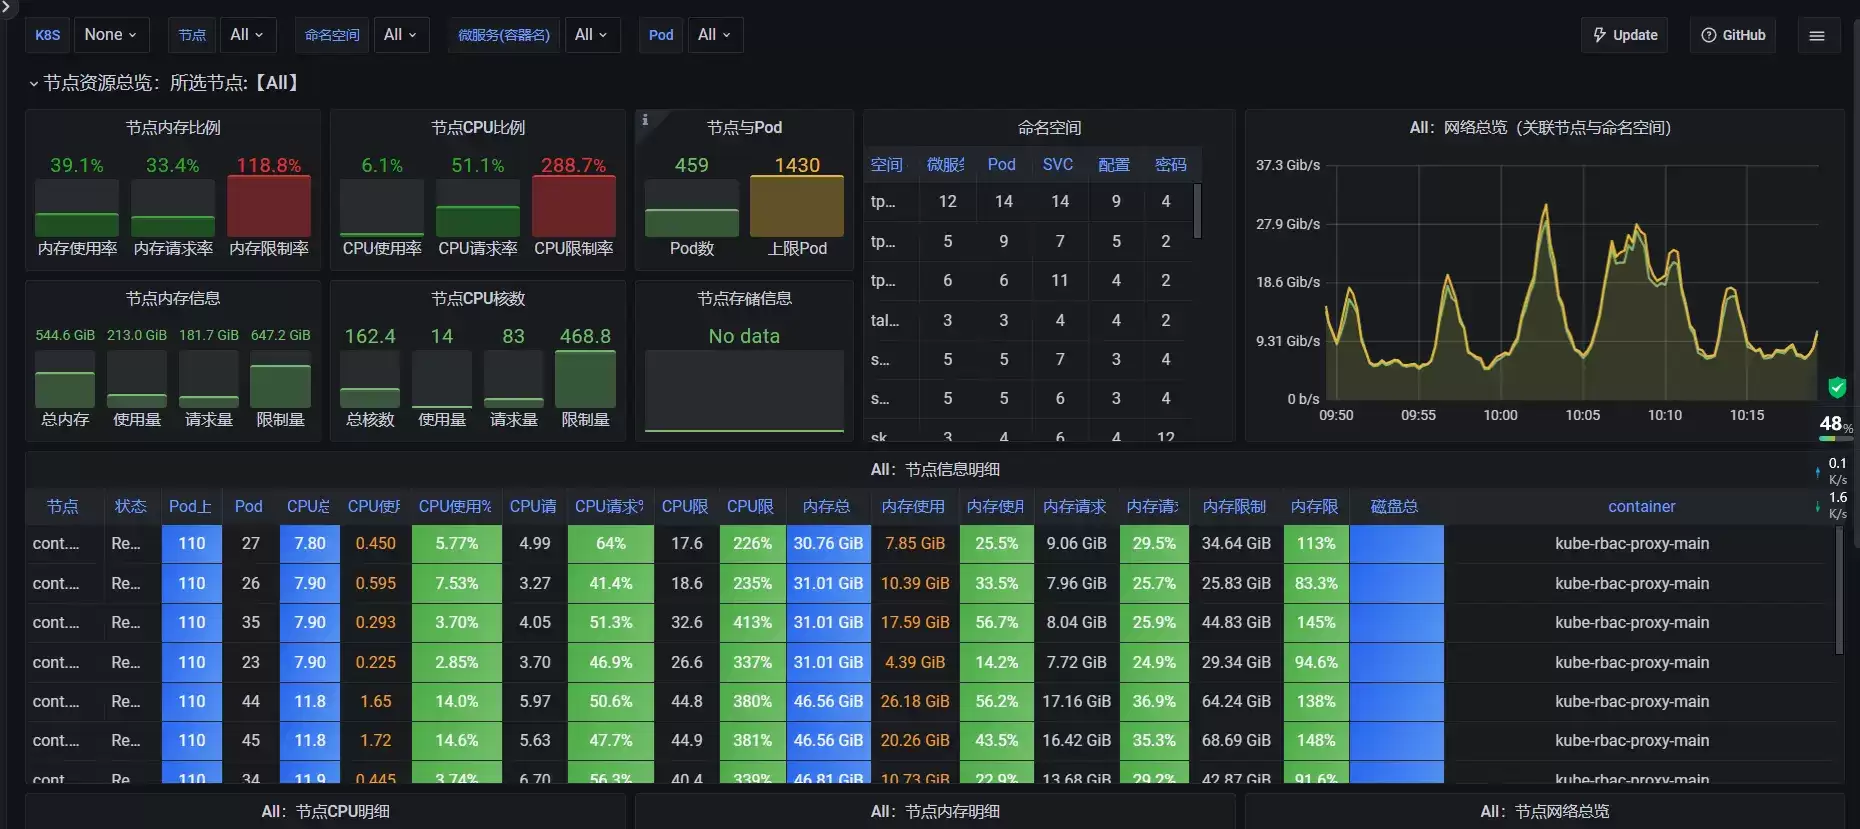Sort table by 节点 column header
The height and width of the screenshot is (829, 1860).
pos(63,507)
